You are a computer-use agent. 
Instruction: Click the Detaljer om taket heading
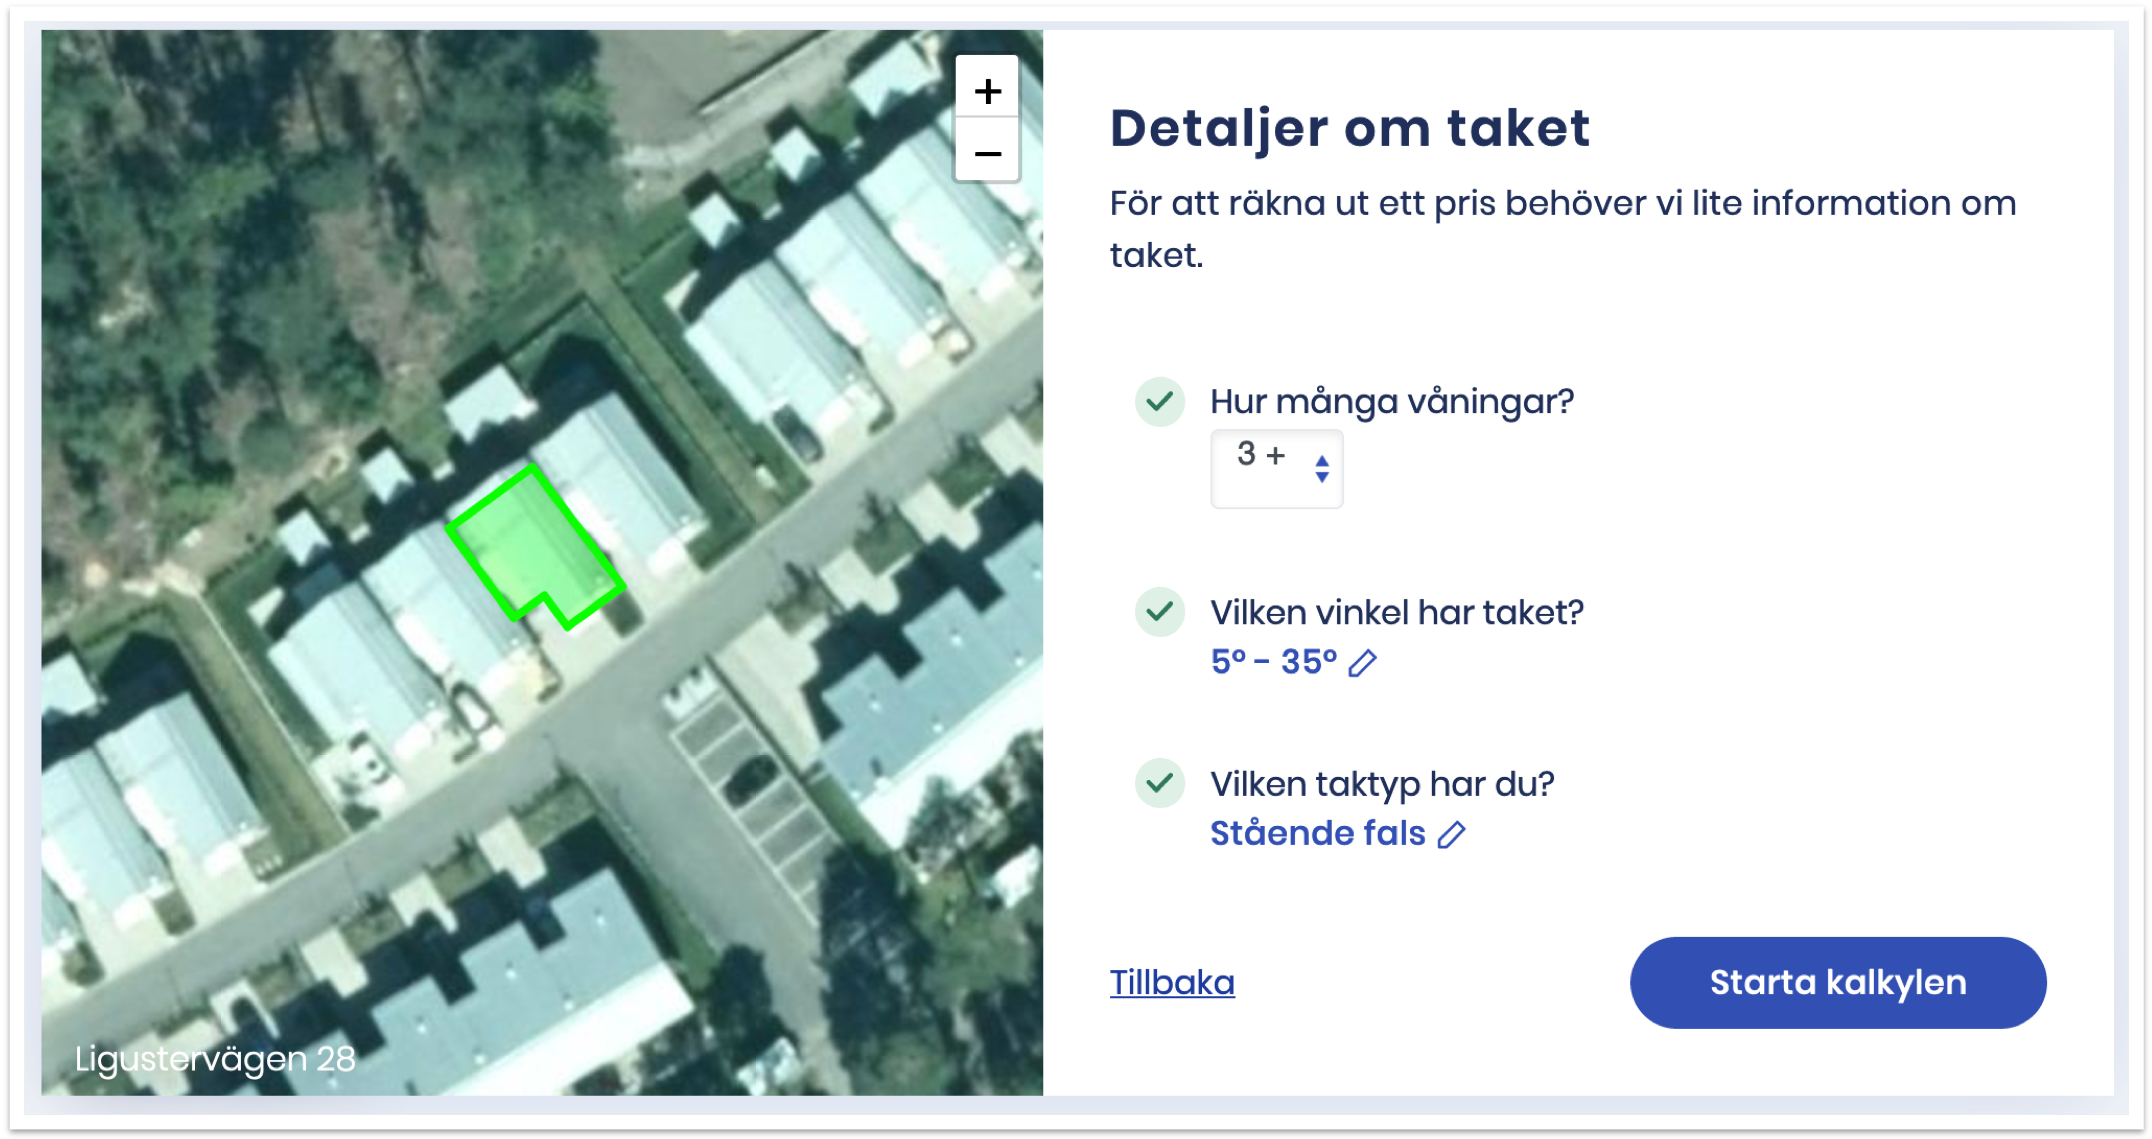(x=1349, y=128)
